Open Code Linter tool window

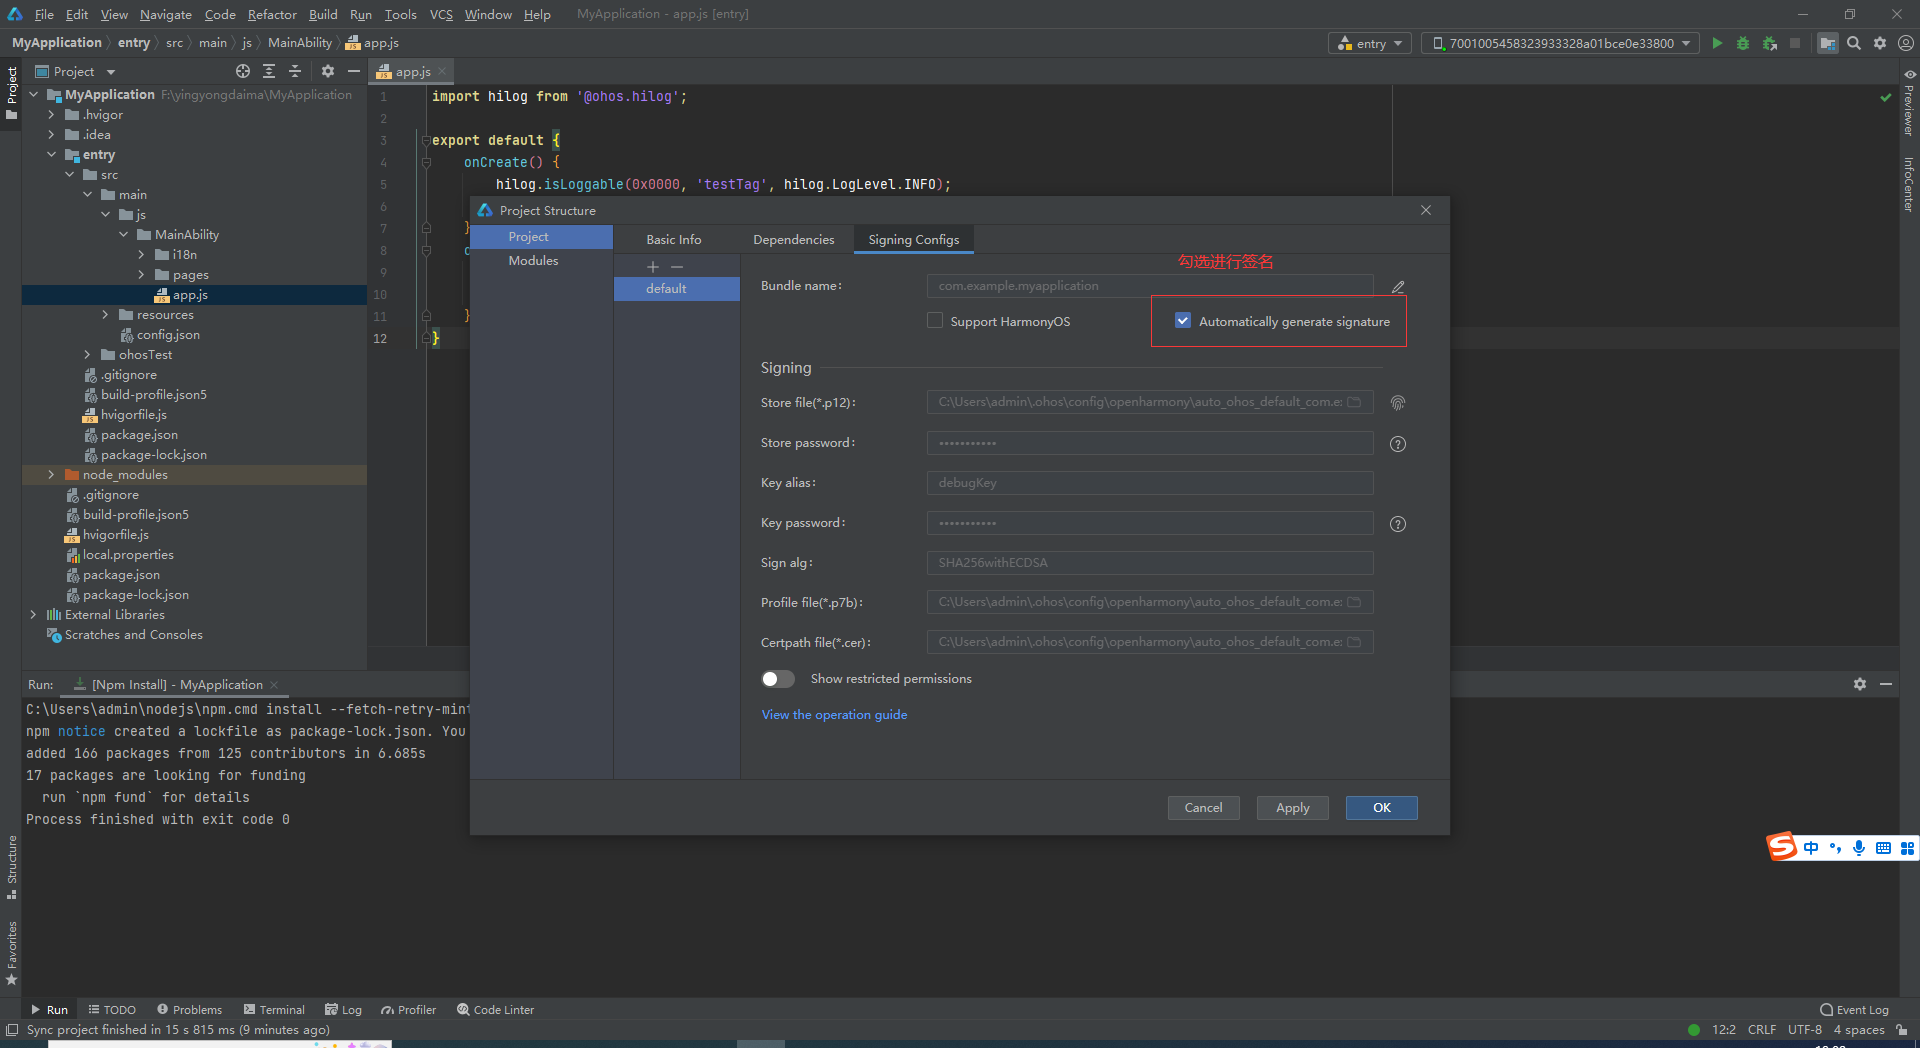pyautogui.click(x=496, y=1010)
